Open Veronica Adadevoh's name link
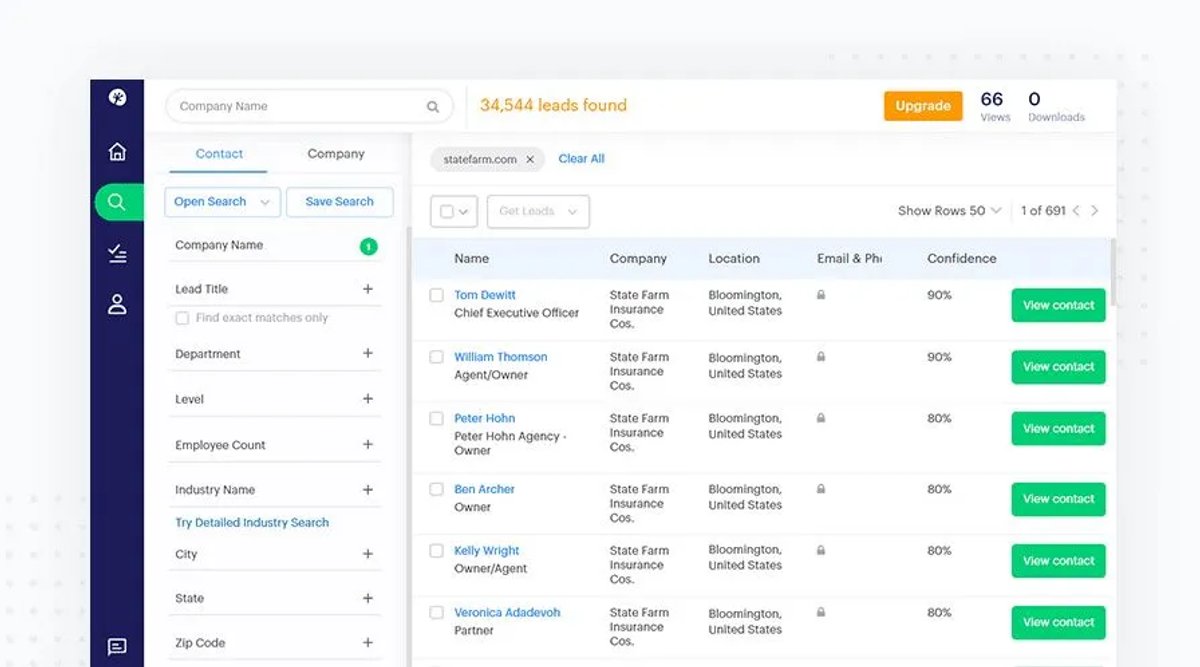The height and width of the screenshot is (667, 1200). tap(507, 613)
